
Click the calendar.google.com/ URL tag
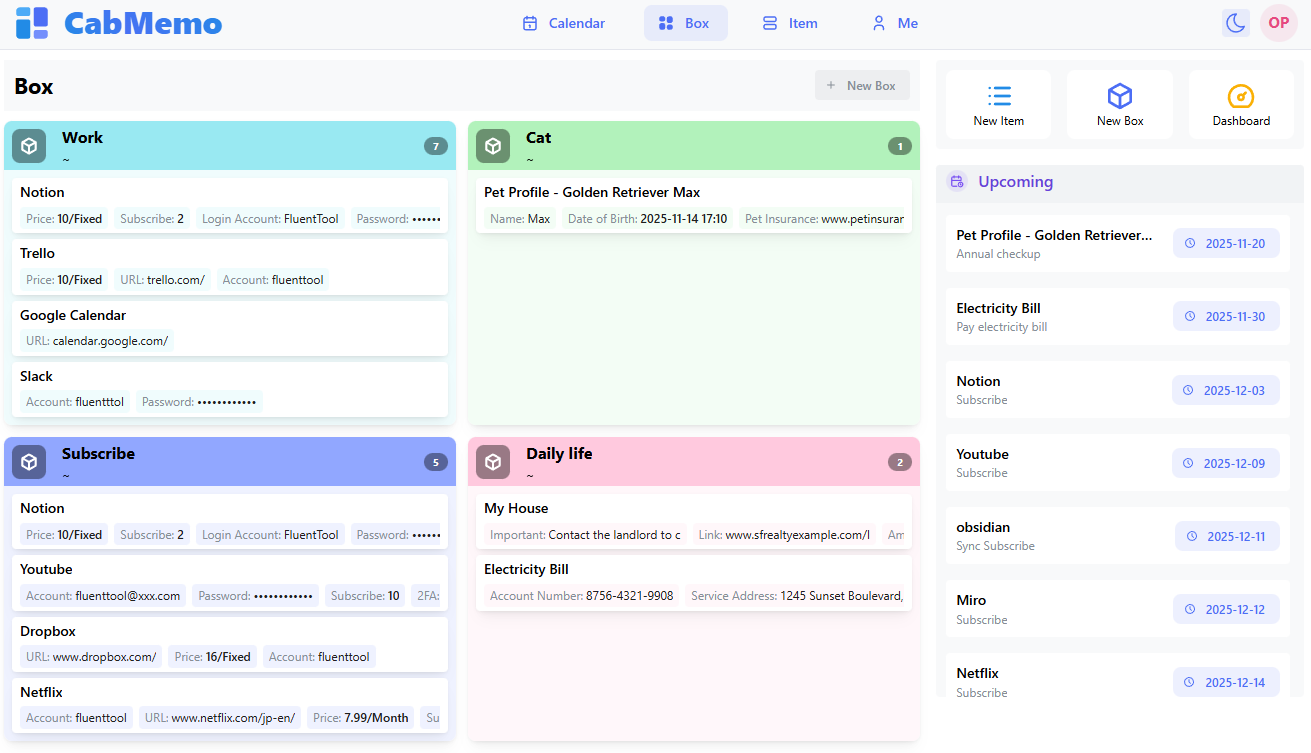coord(97,341)
